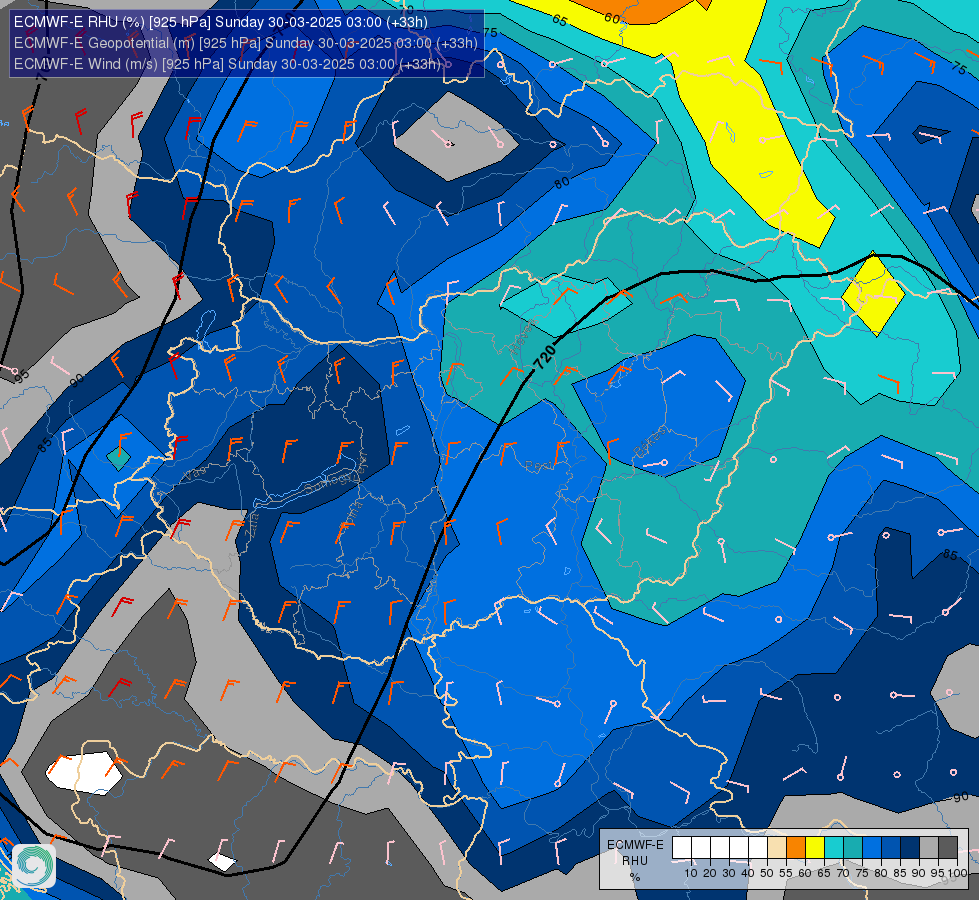
Task: Pick the teal 70–75% legend swatch
Action: point(853,848)
